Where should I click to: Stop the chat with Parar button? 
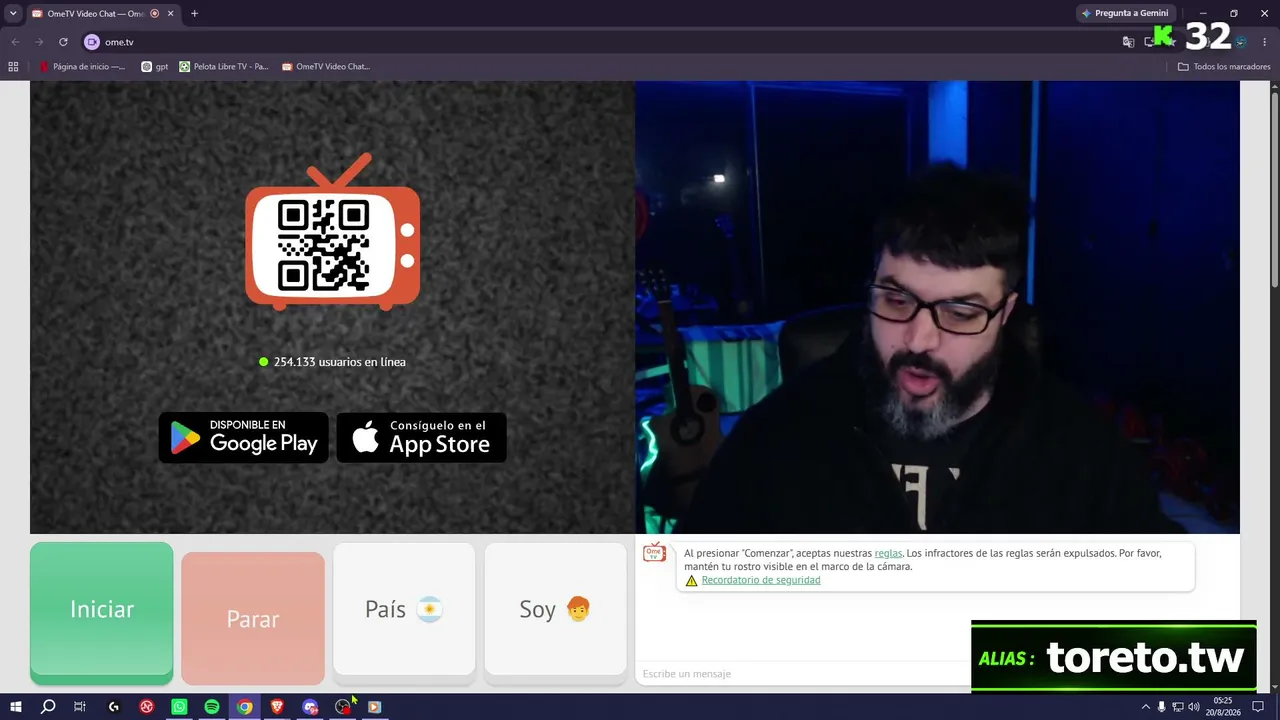point(253,618)
